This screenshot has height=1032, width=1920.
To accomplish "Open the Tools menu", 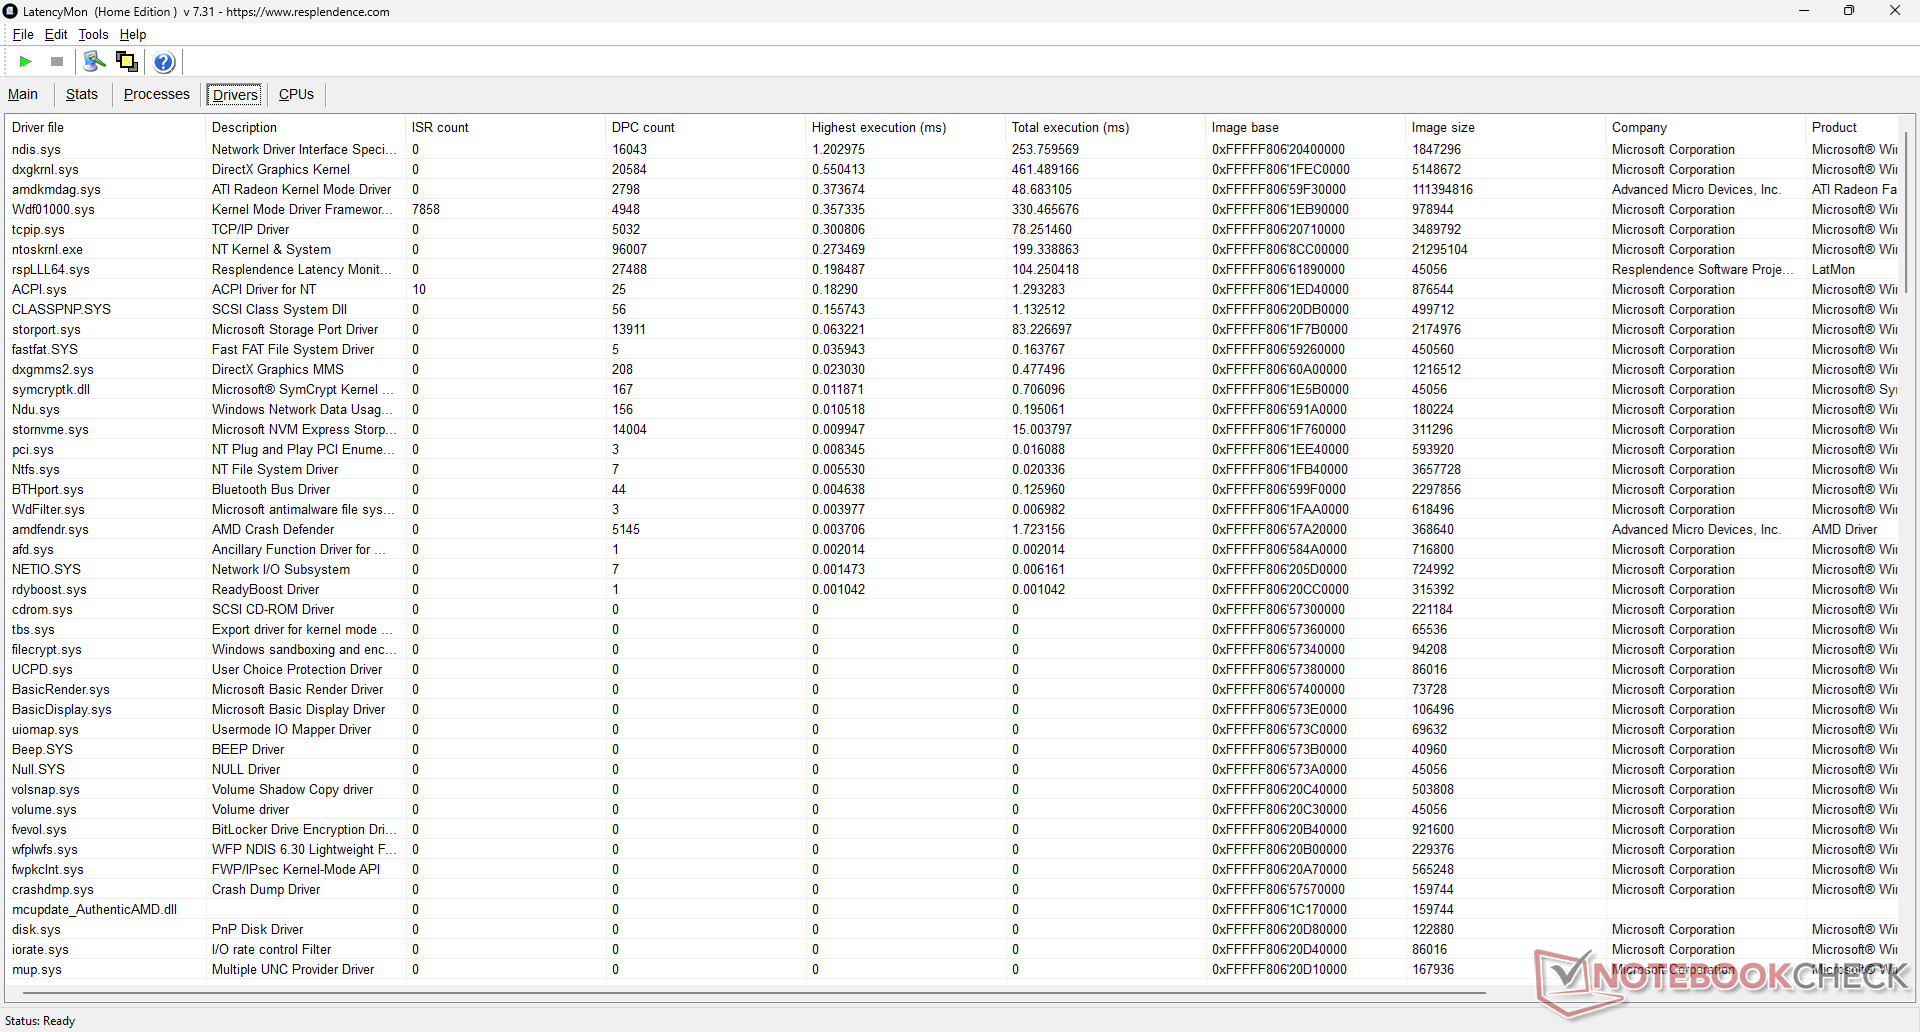I will 93,34.
